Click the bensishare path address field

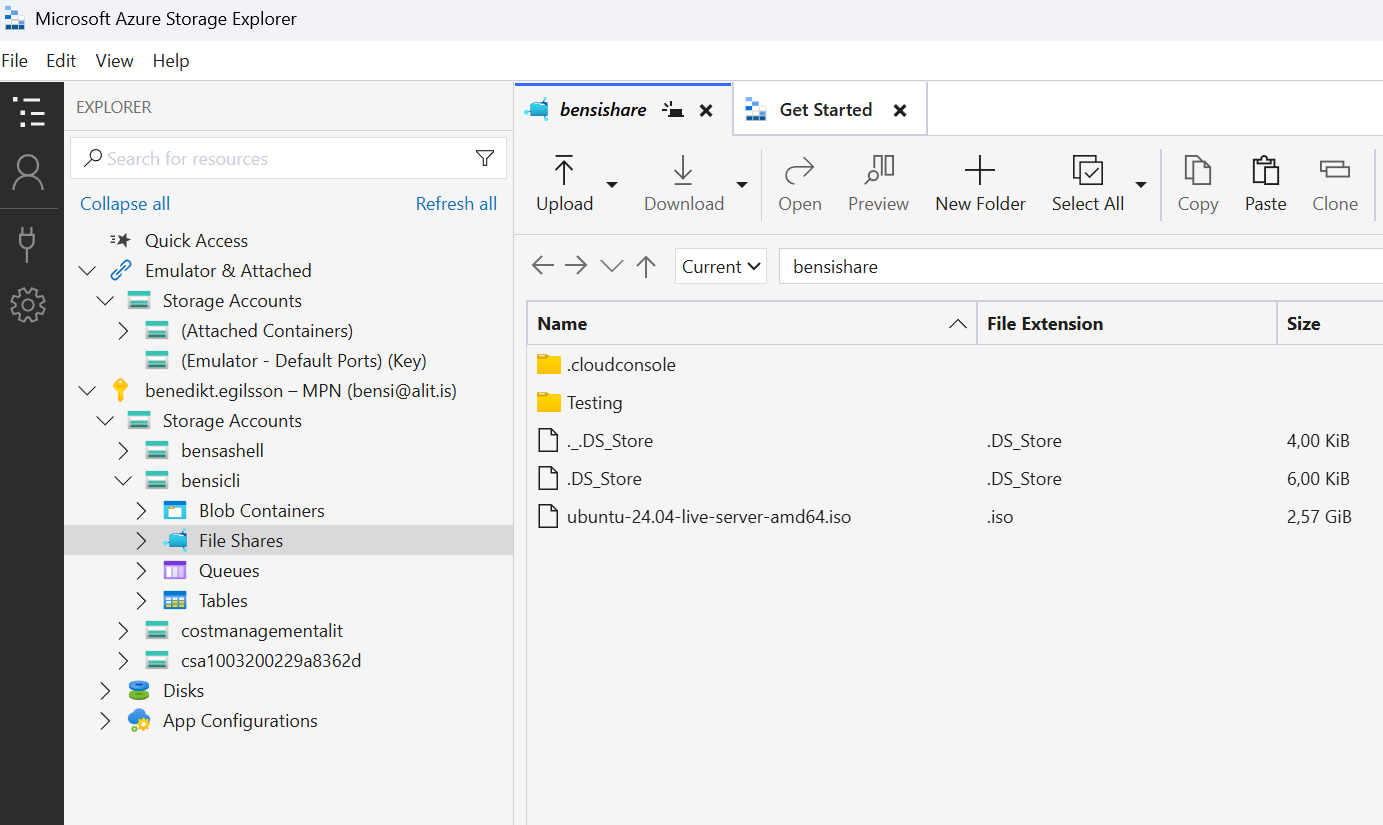point(1081,266)
